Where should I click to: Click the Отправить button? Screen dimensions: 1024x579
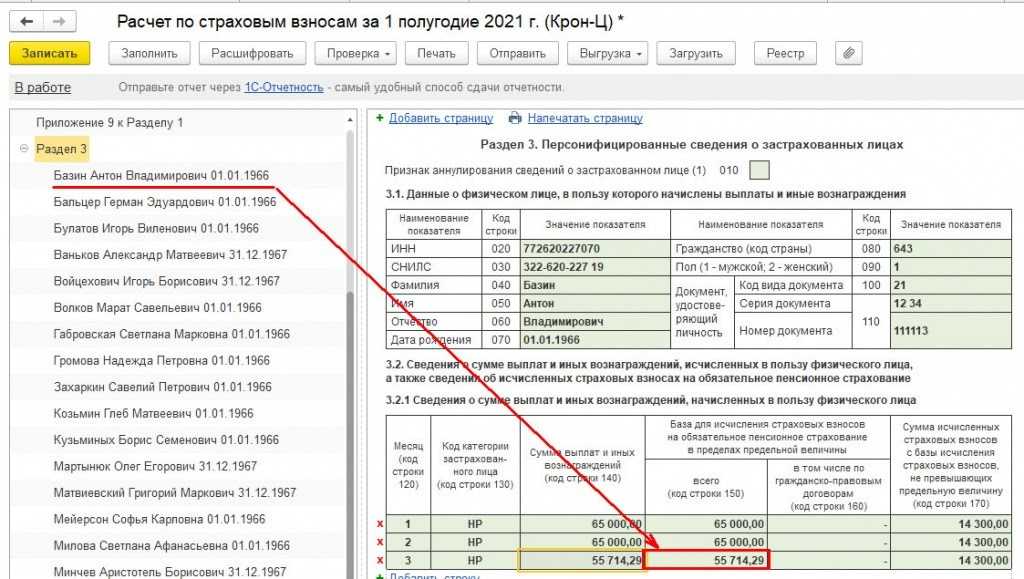pos(517,54)
